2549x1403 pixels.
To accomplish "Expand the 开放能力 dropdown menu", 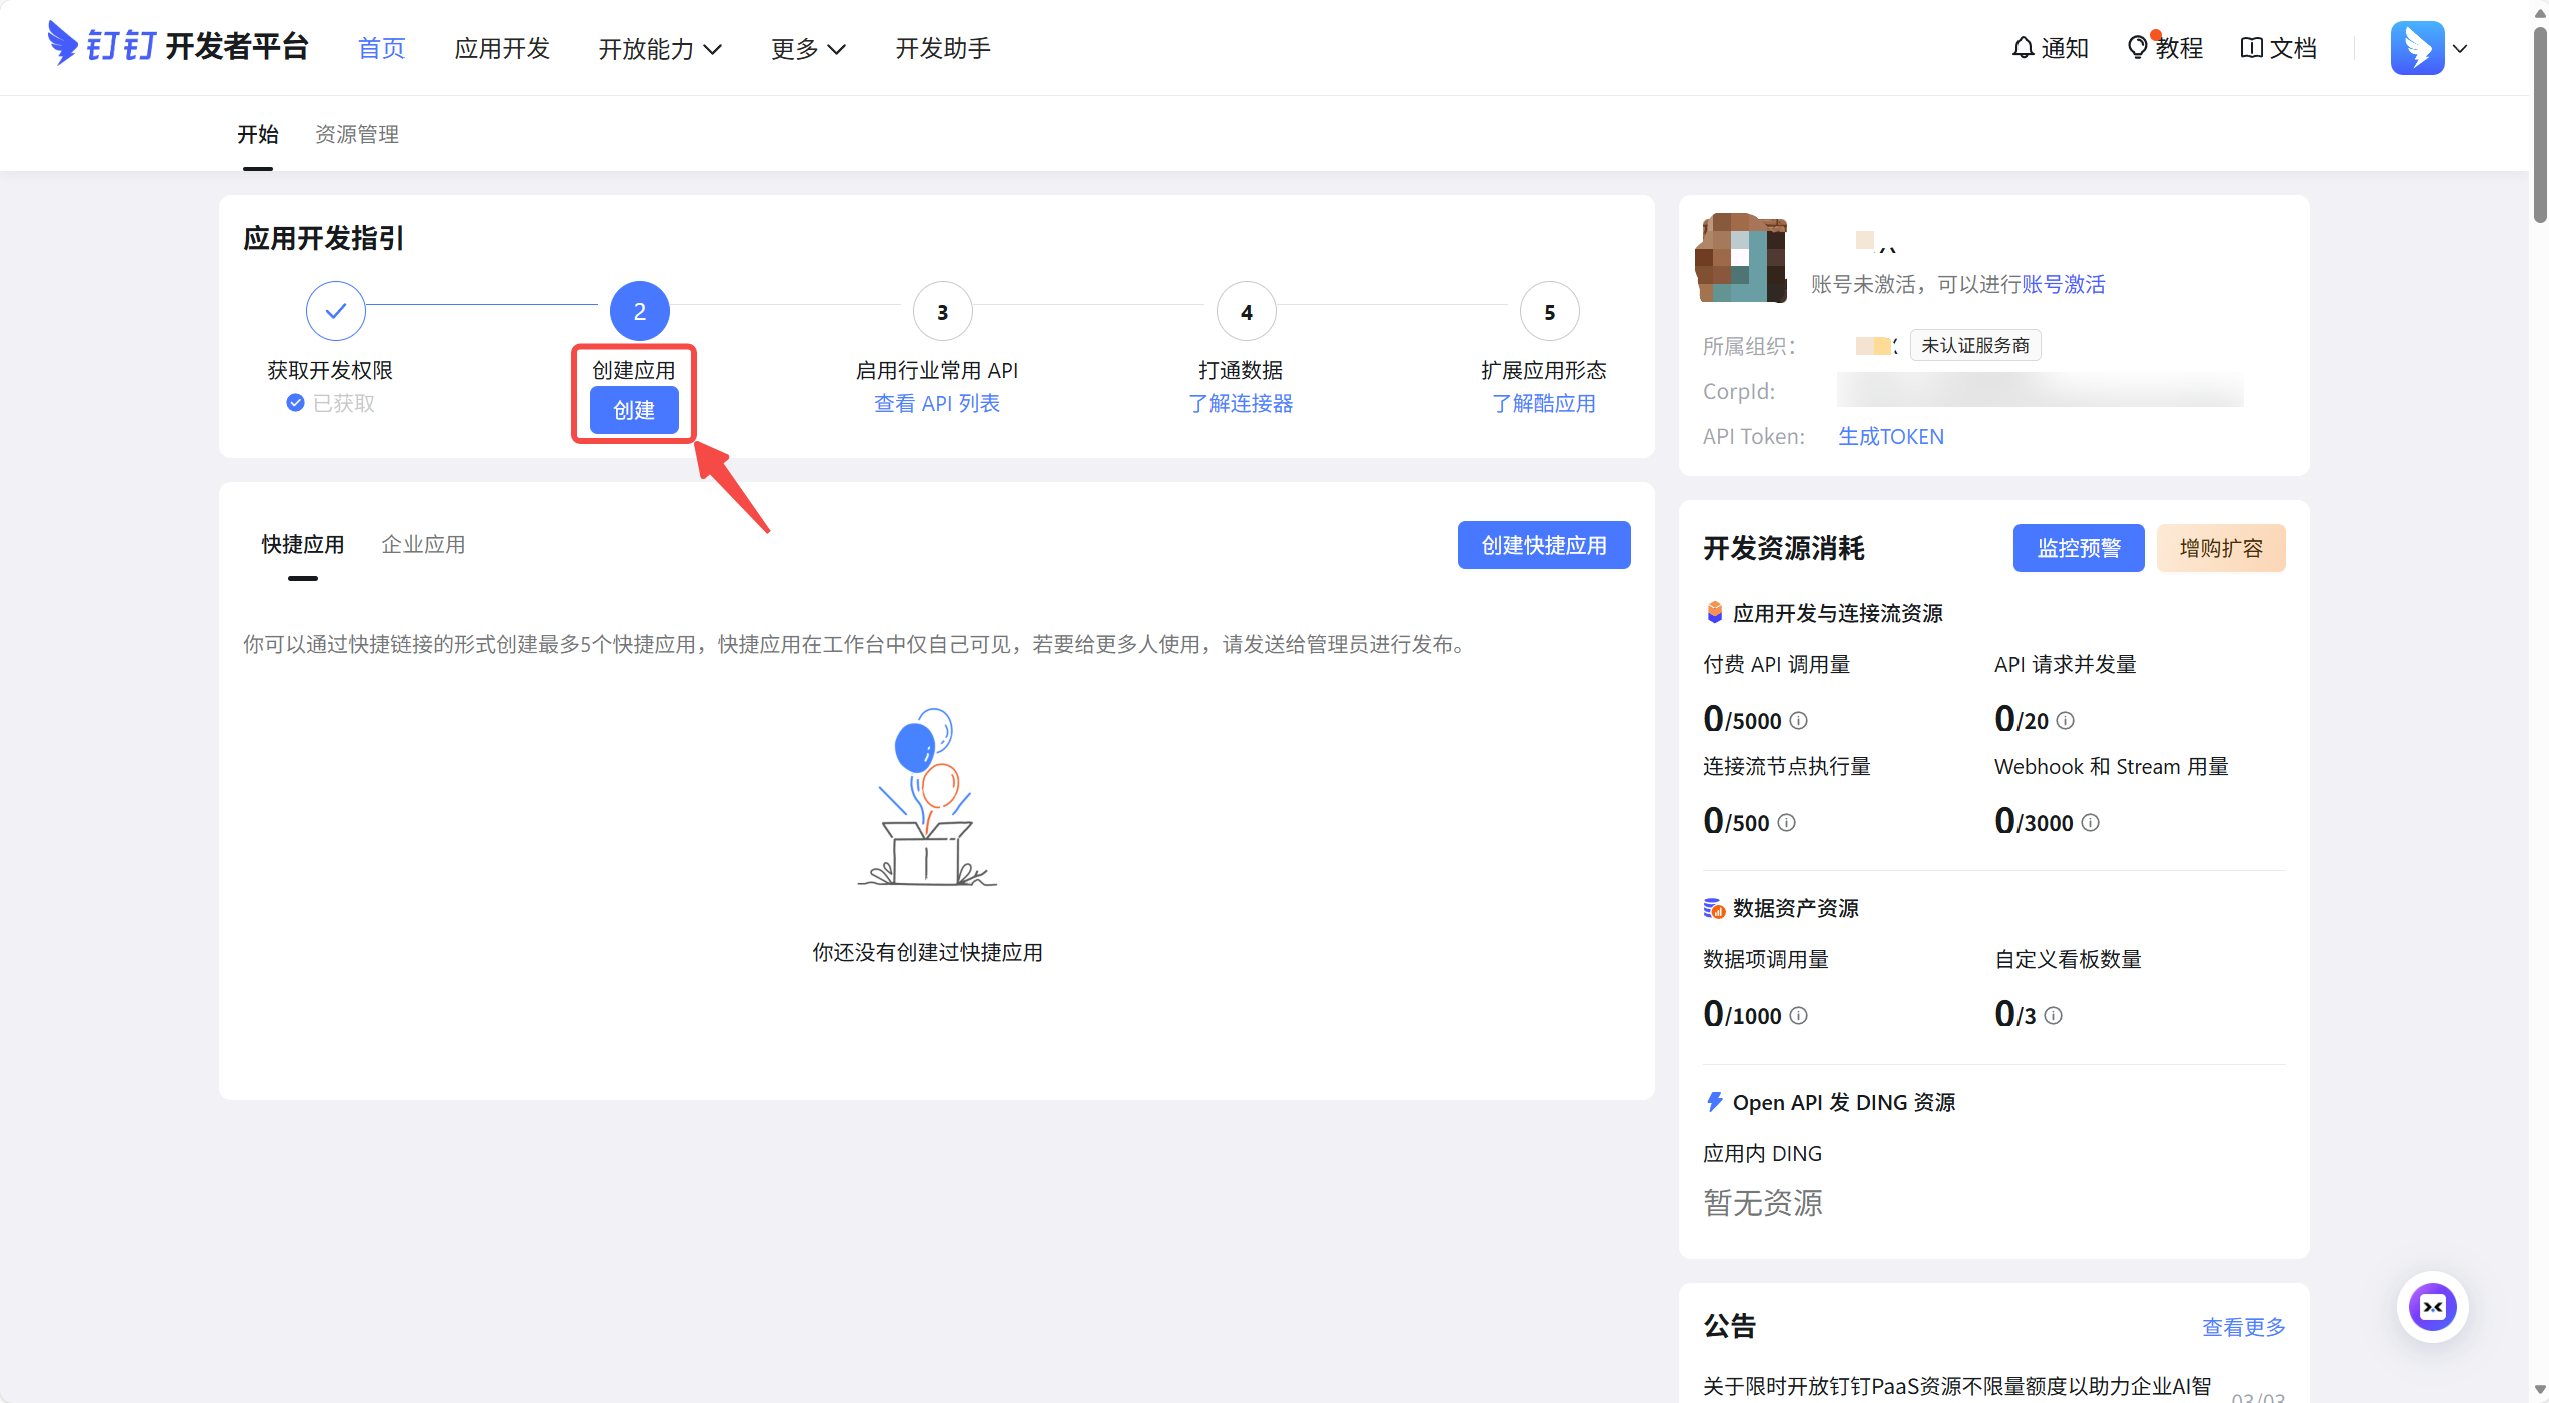I will pos(659,48).
